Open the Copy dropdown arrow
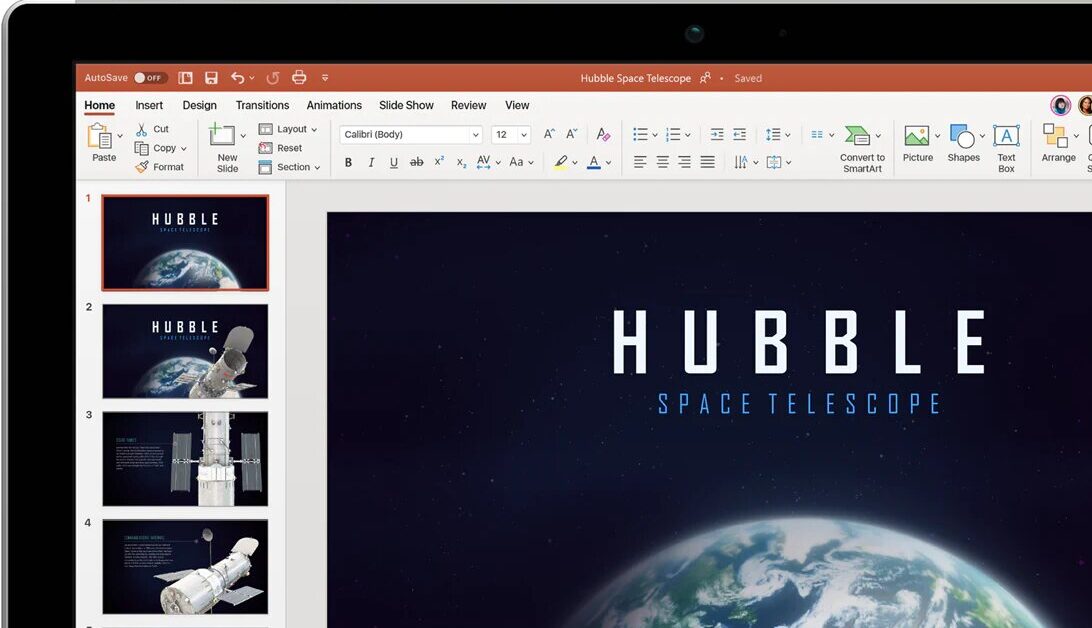The width and height of the screenshot is (1092, 628). click(184, 148)
